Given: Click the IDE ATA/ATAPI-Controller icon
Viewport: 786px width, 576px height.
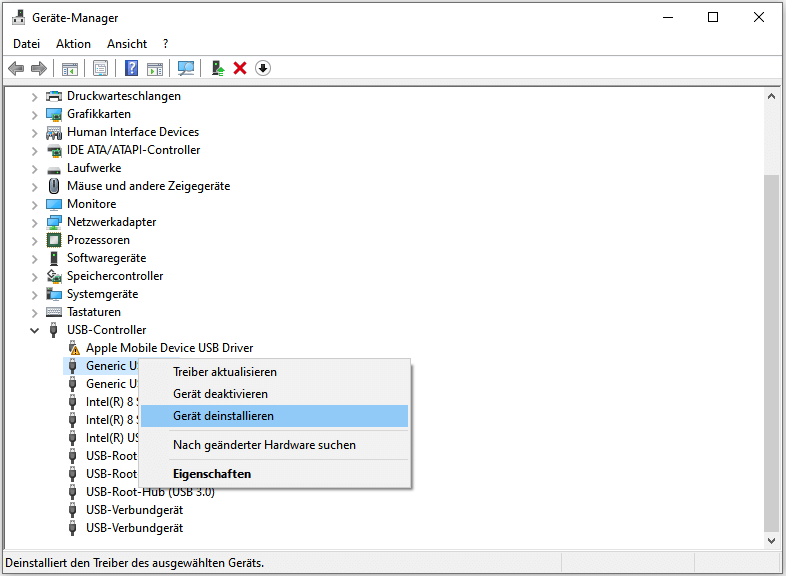Looking at the screenshot, I should click(x=54, y=150).
